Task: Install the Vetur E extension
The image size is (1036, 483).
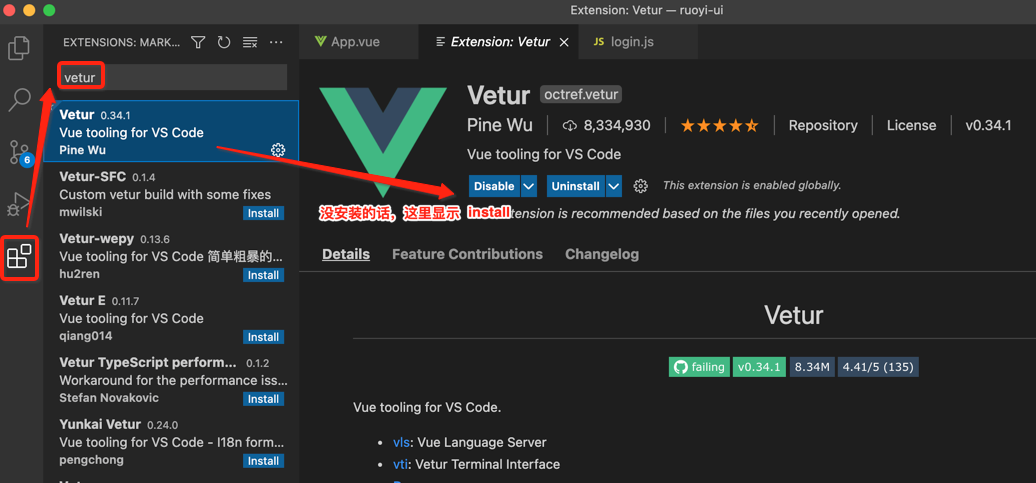Action: pos(264,337)
